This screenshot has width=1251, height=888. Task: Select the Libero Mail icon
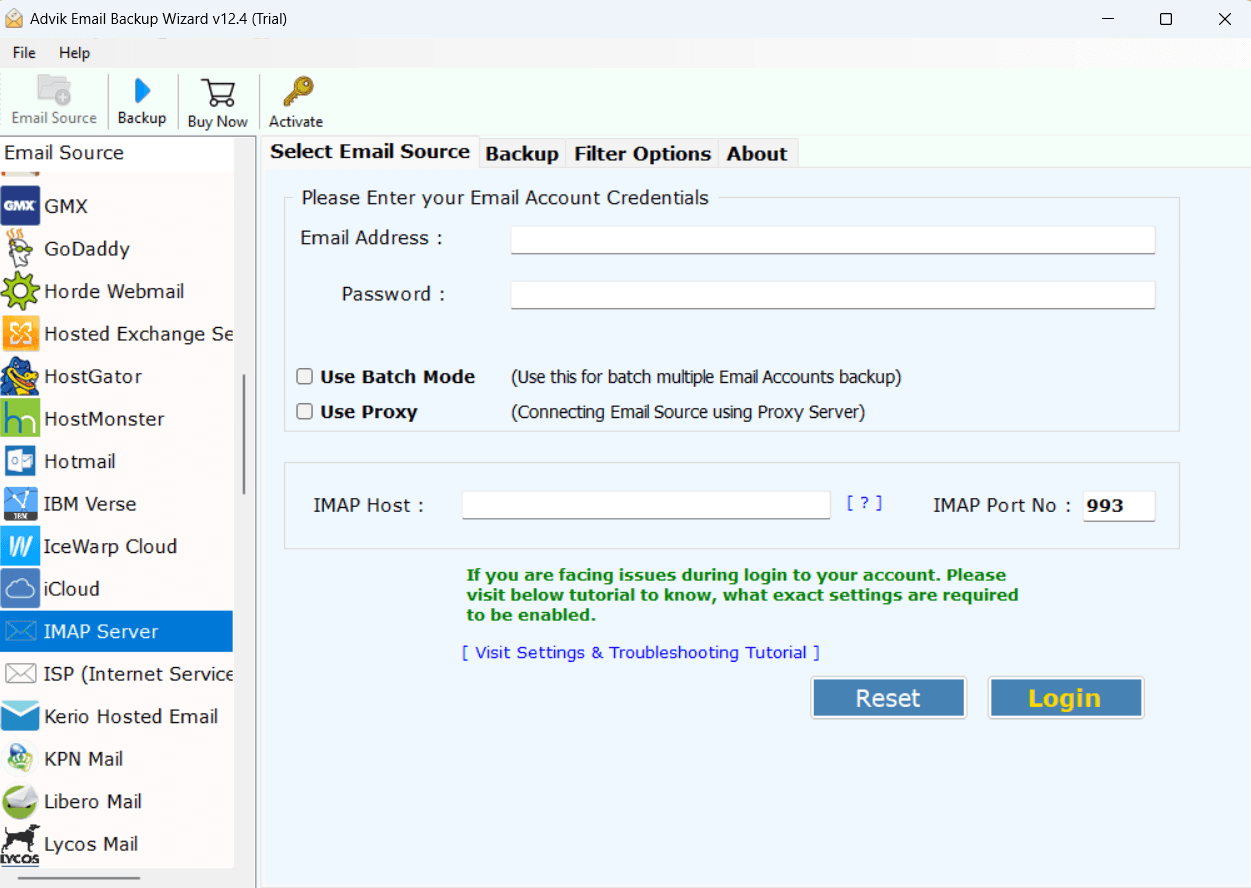pyautogui.click(x=20, y=801)
